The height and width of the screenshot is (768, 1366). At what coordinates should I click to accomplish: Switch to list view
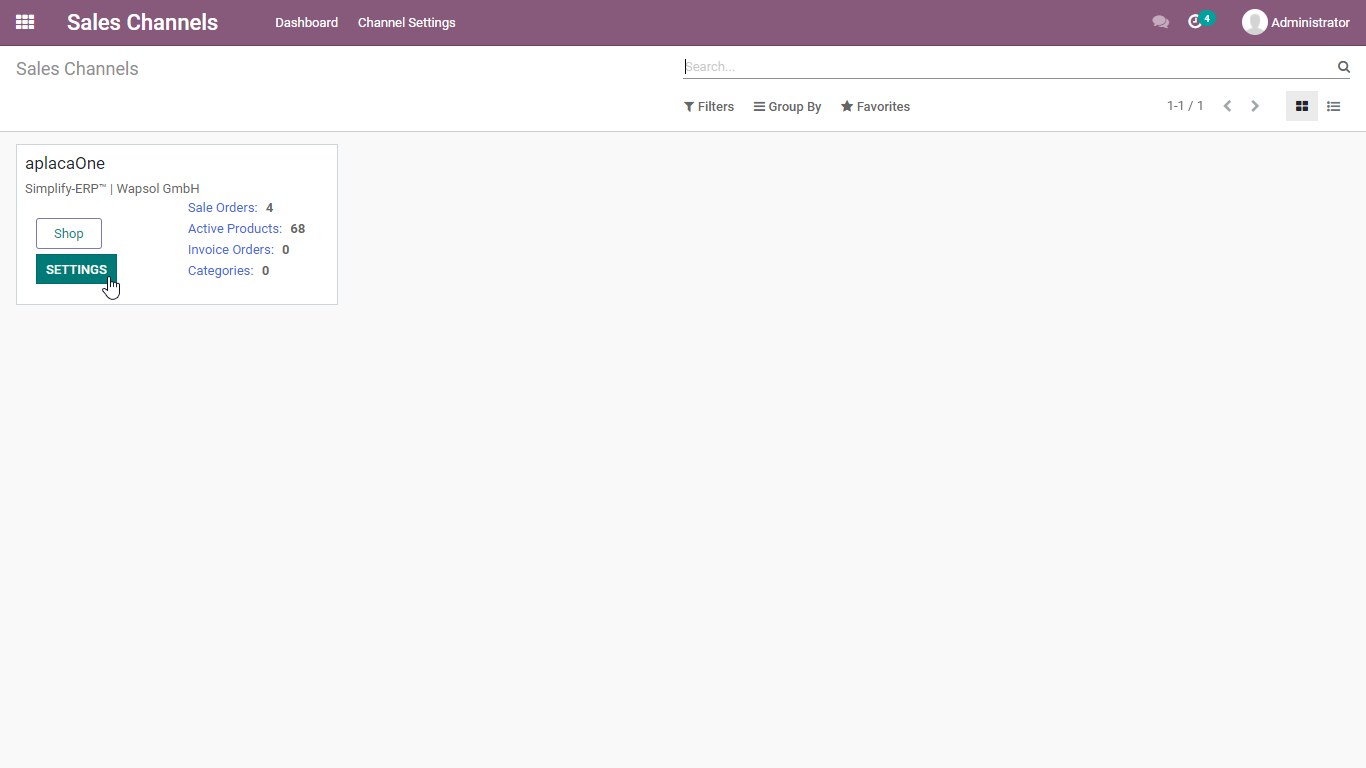click(1334, 106)
